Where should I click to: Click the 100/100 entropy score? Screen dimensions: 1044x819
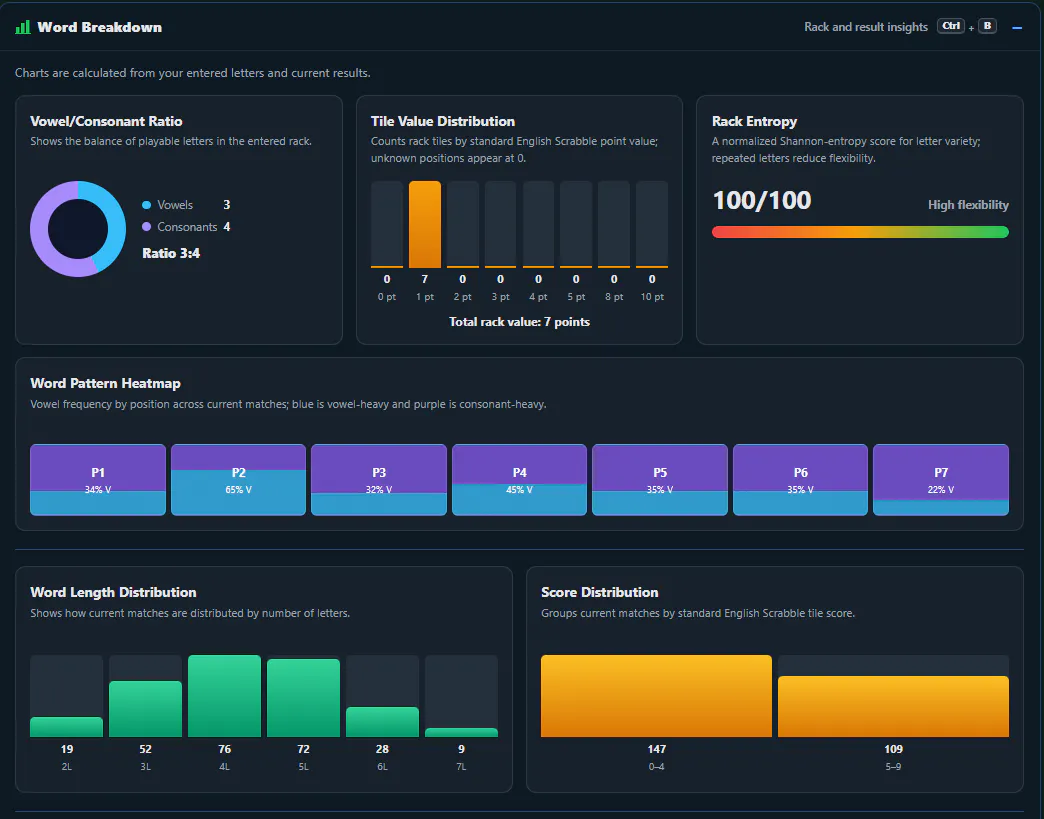click(x=762, y=200)
